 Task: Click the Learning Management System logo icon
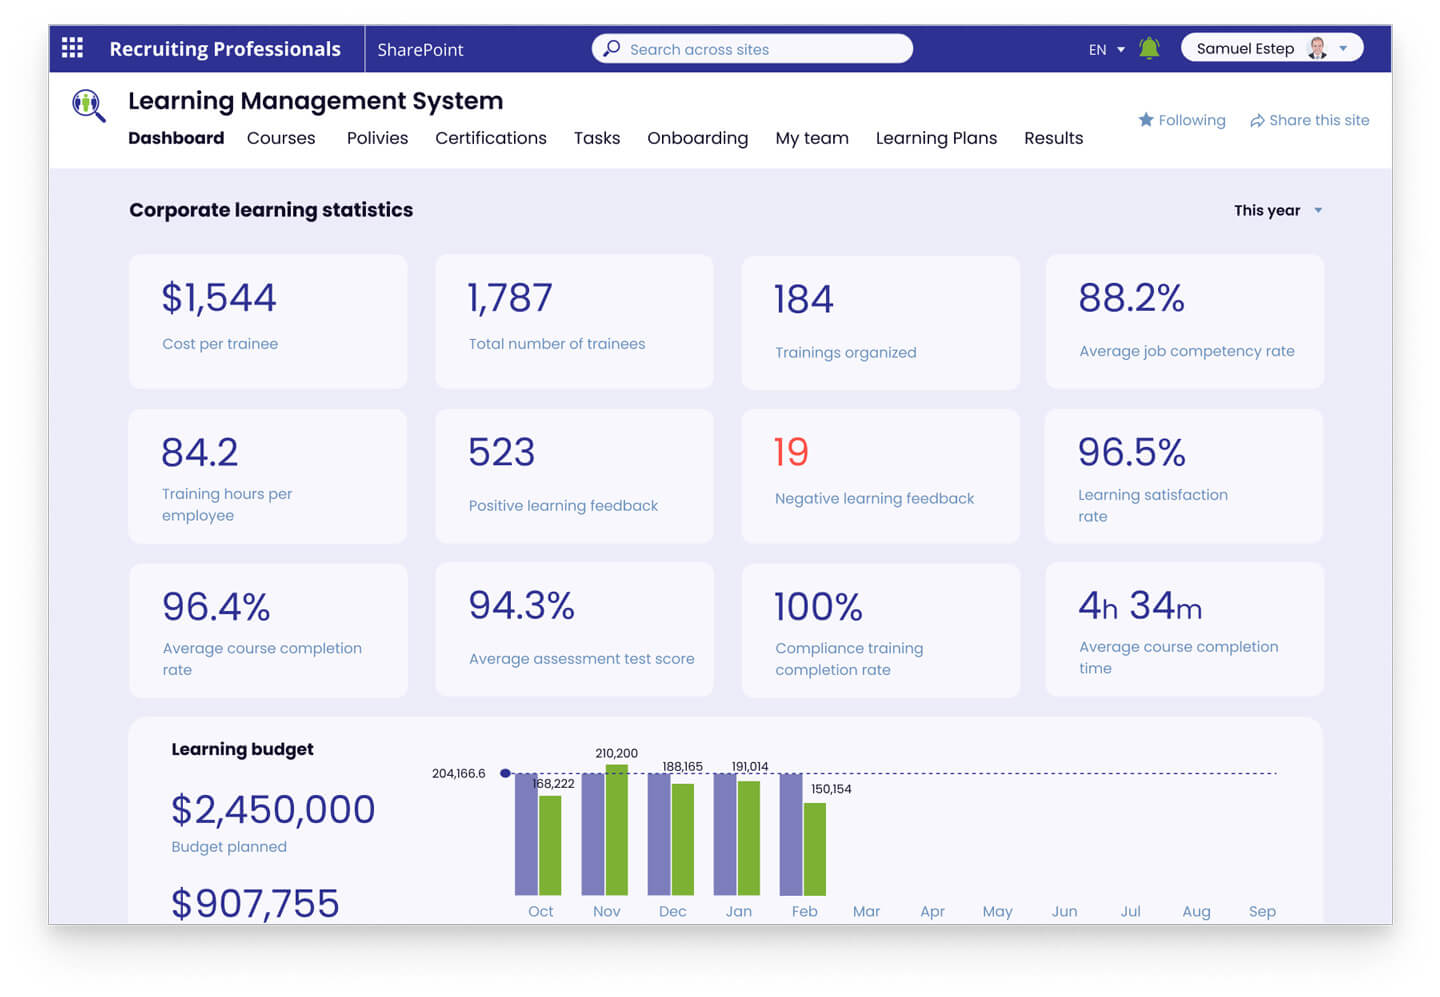[88, 105]
